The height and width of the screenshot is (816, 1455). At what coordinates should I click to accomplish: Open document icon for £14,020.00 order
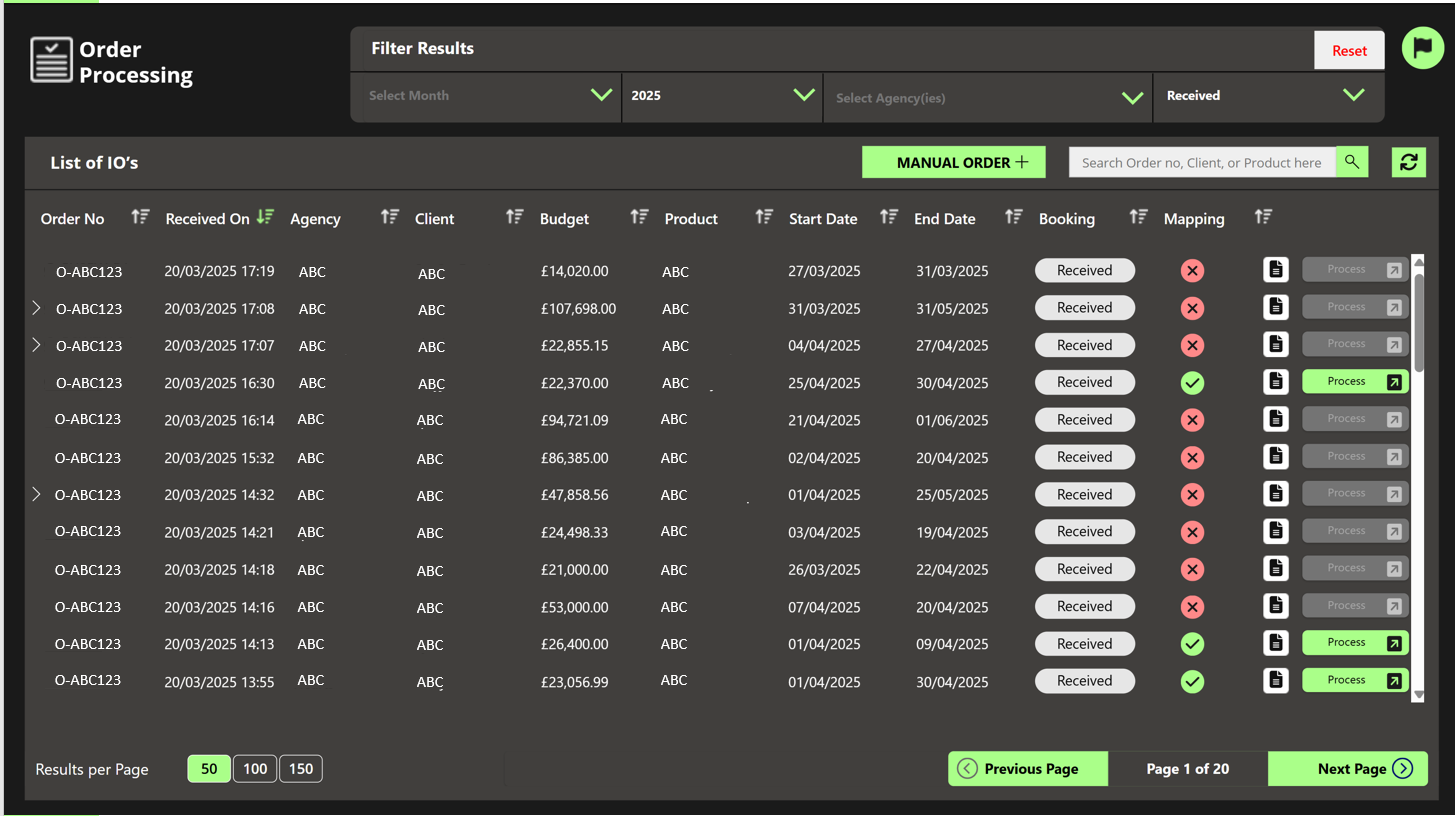pyautogui.click(x=1275, y=270)
